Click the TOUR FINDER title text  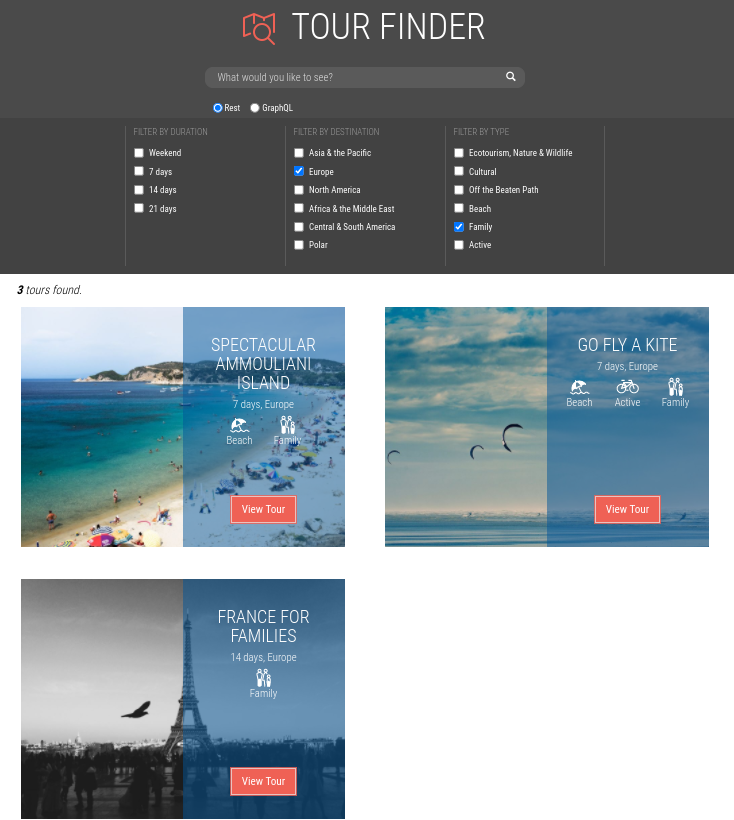(388, 27)
